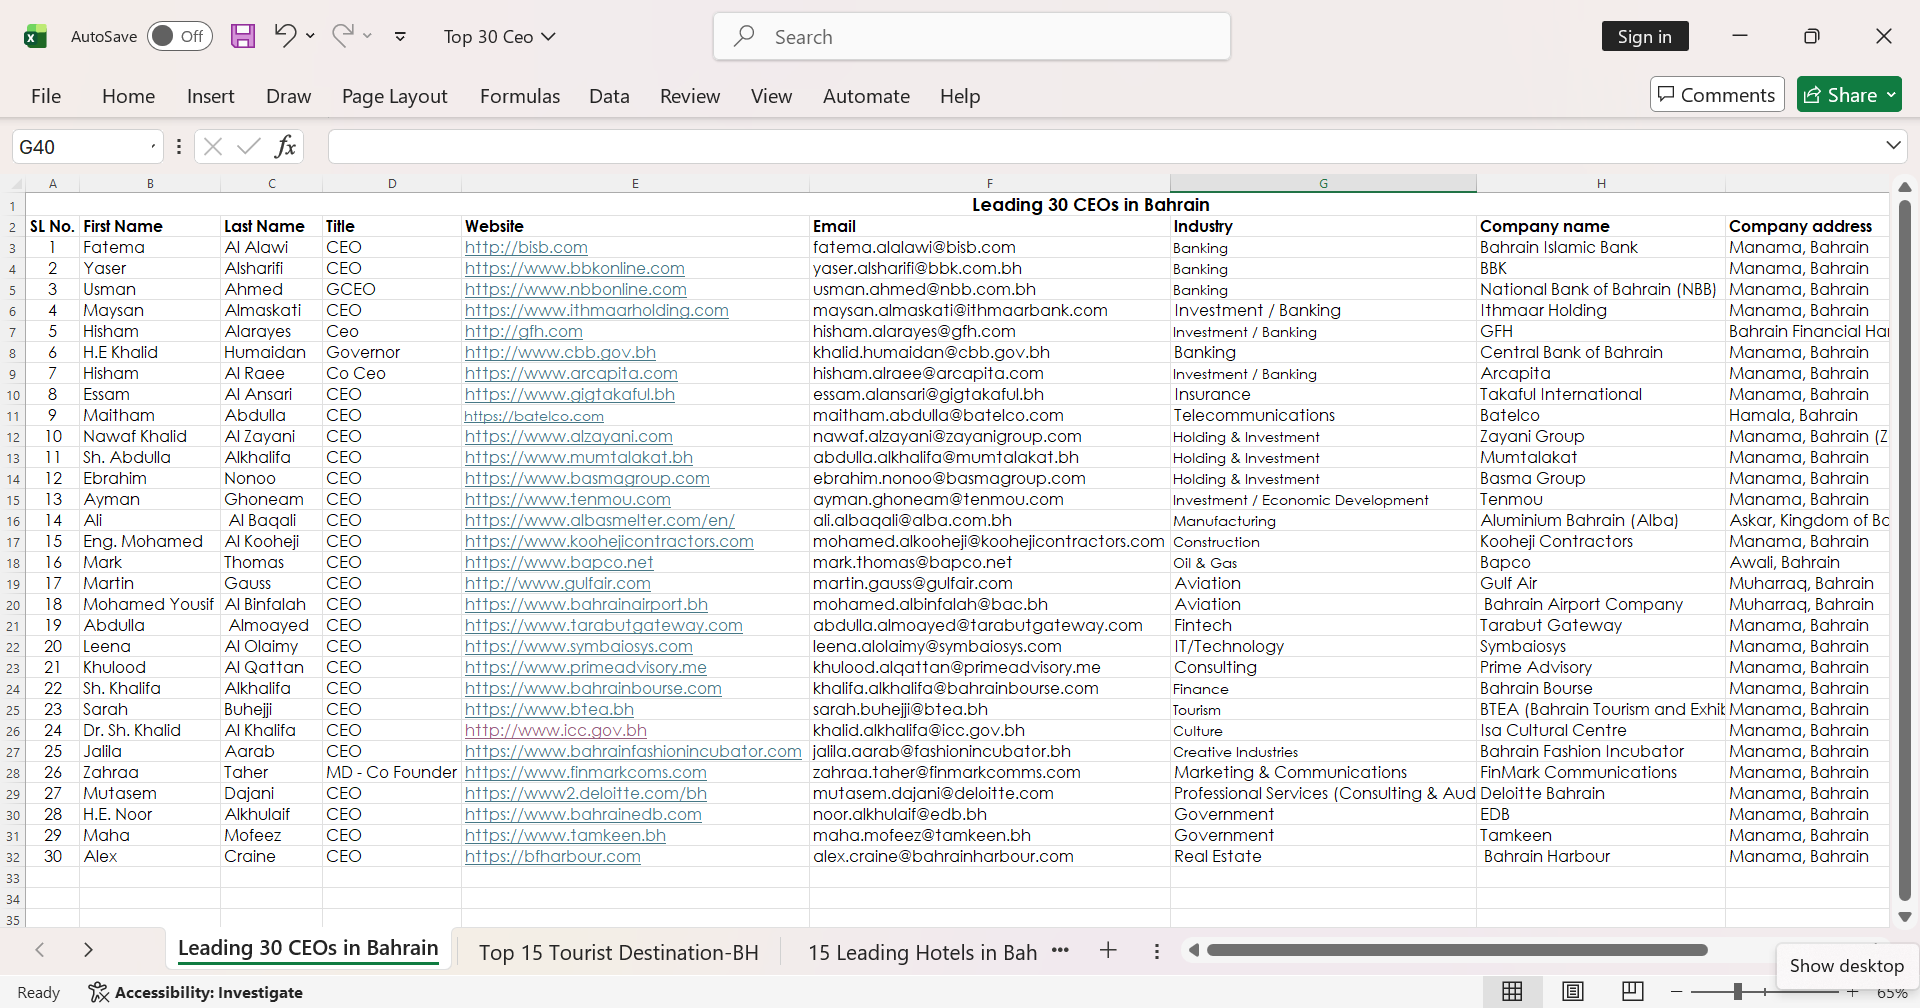Open the File menu
Viewport: 1920px width, 1008px height.
[x=46, y=96]
